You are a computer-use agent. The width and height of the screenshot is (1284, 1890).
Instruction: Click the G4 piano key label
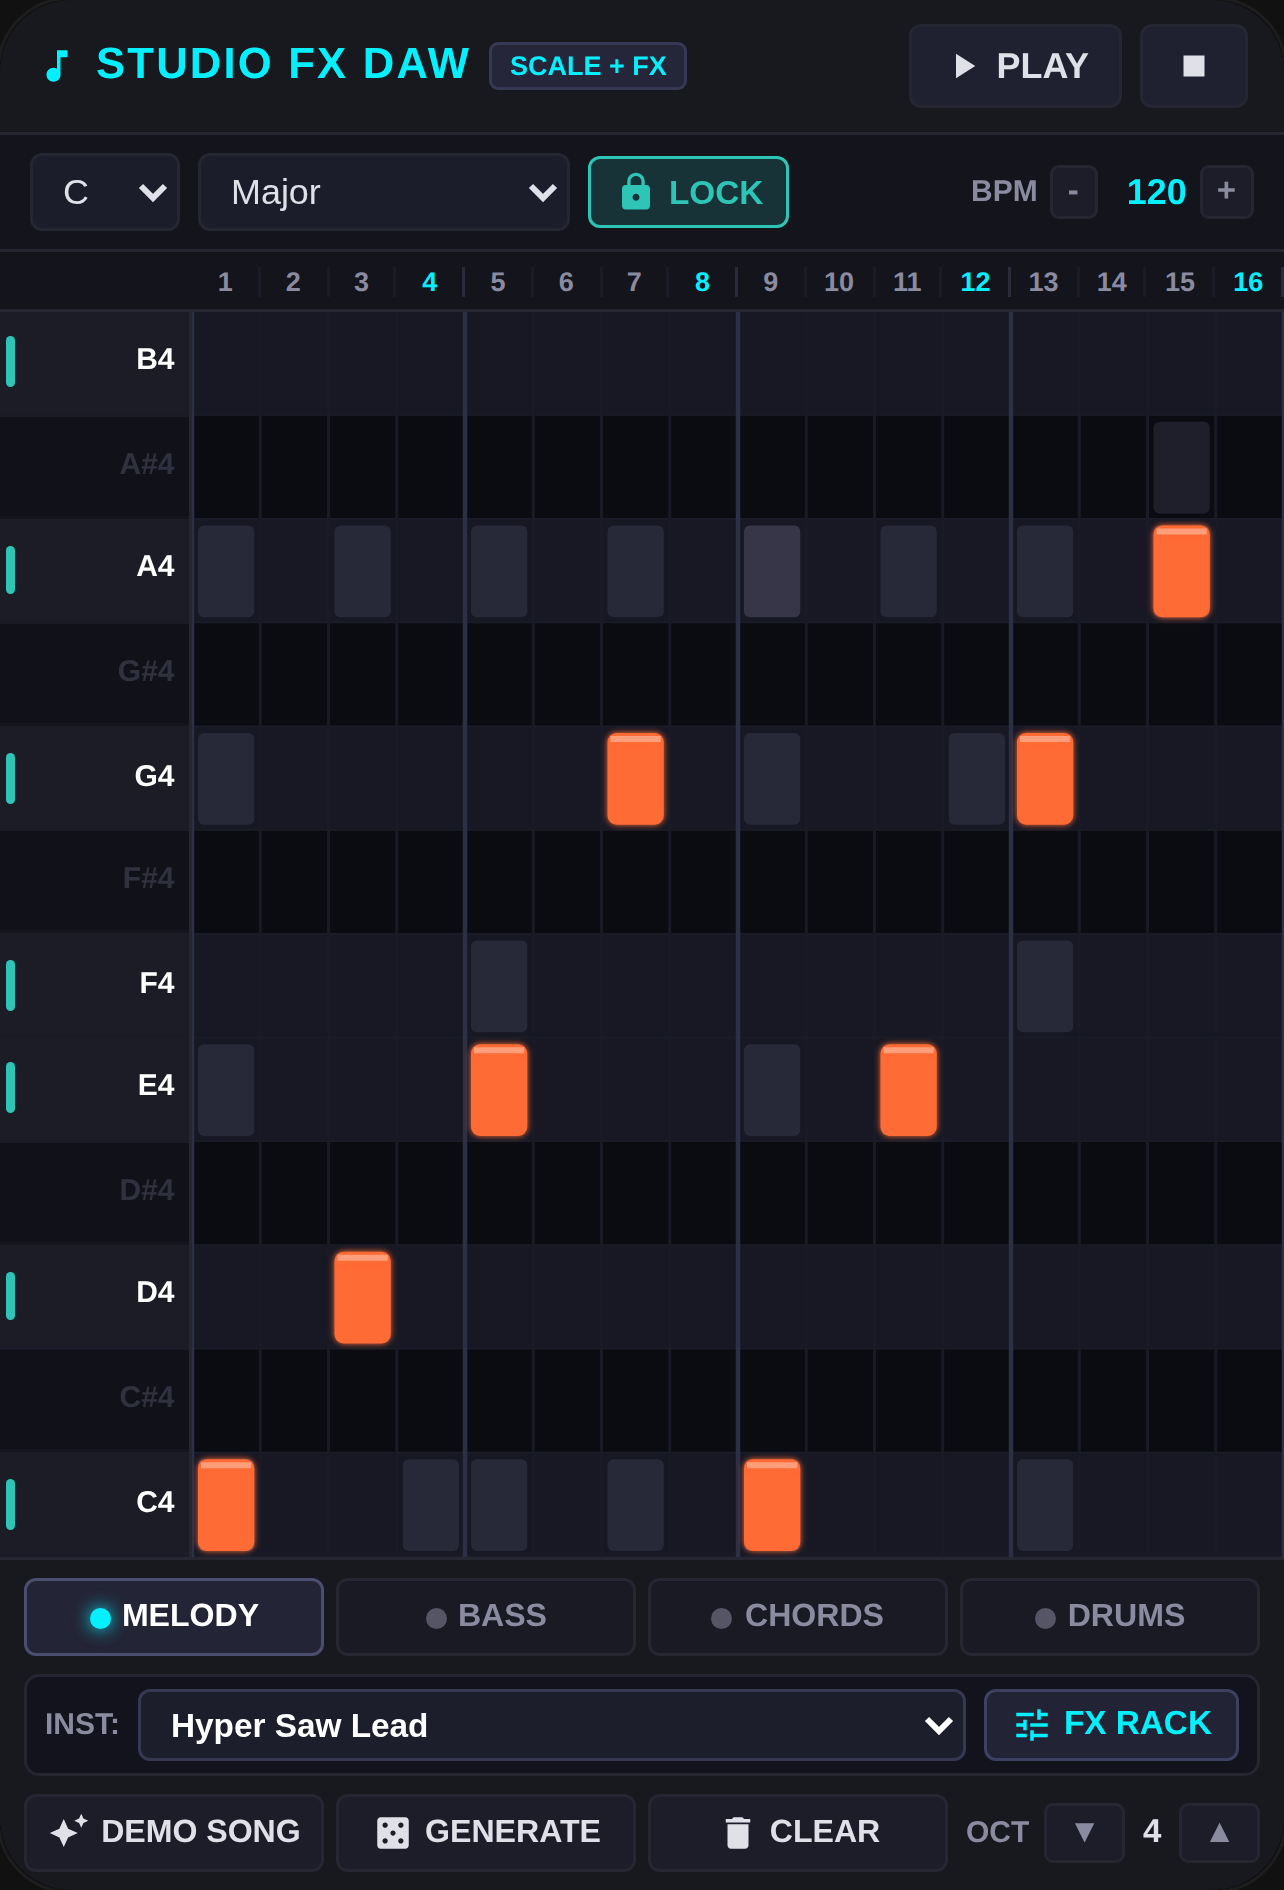[96, 777]
